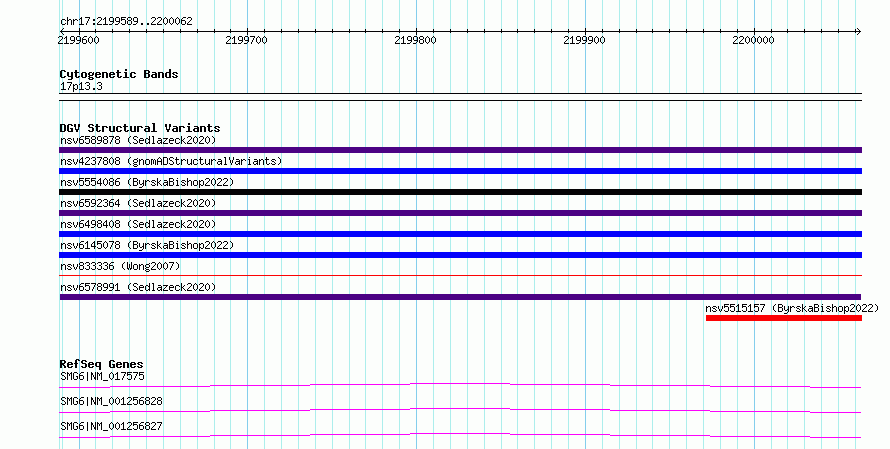
Task: Select the magenta line of SMG6|NM_001256828
Action: coord(460,410)
